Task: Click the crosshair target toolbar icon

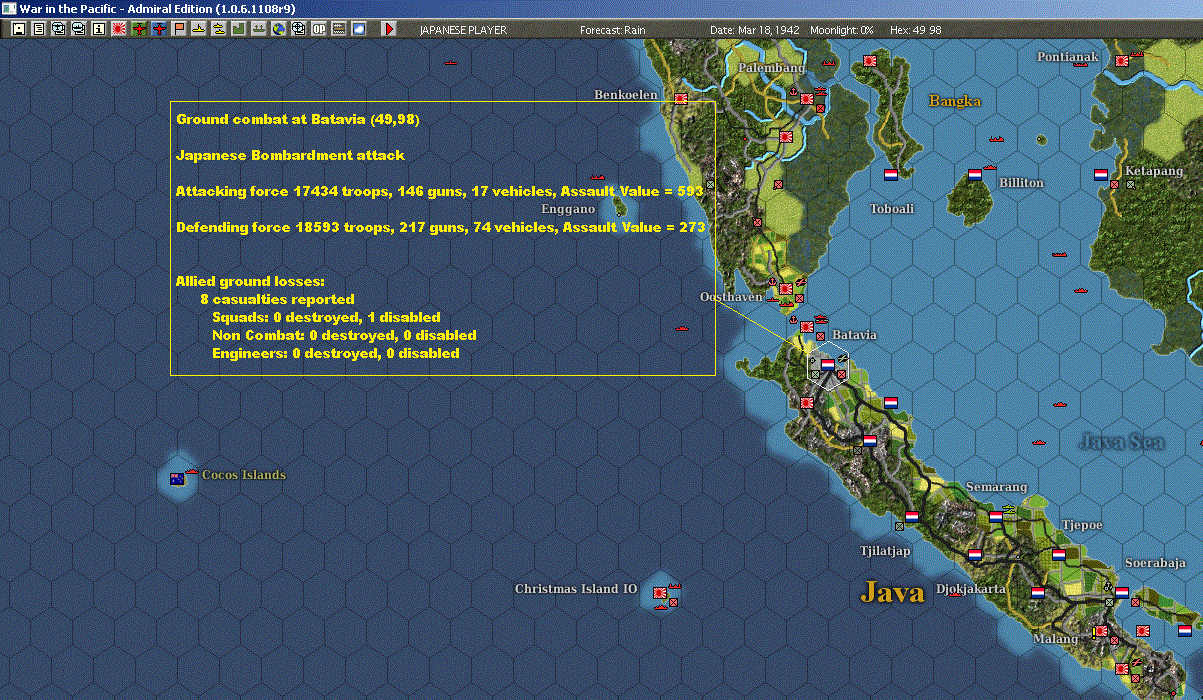Action: (298, 29)
